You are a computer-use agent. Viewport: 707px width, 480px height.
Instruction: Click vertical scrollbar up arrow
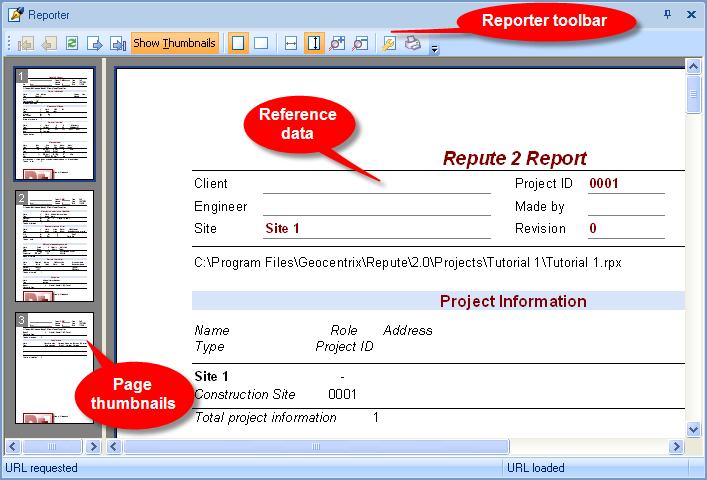(x=693, y=67)
